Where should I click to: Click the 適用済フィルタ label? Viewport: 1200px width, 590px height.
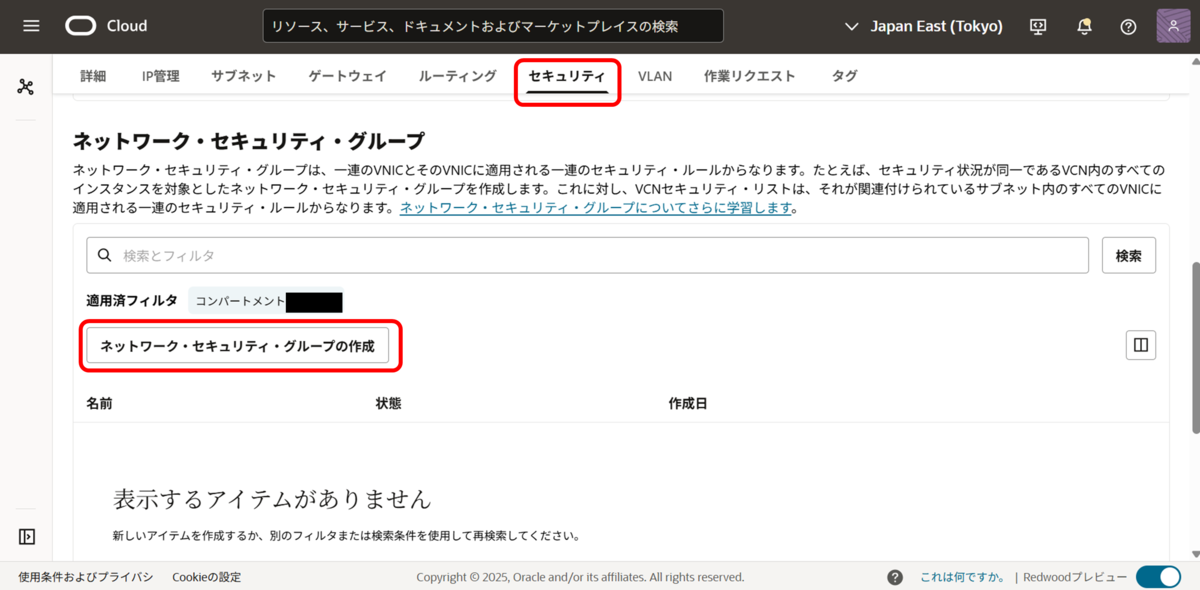tap(132, 300)
